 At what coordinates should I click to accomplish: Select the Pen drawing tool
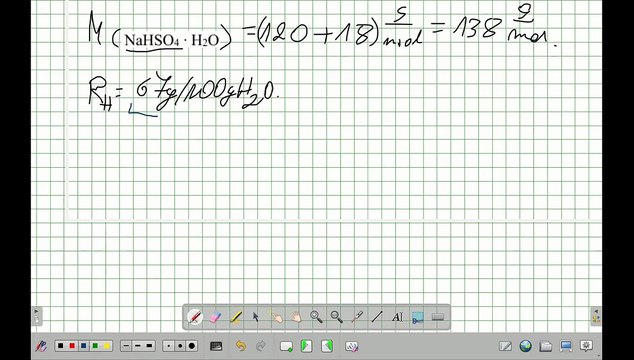[x=195, y=317]
